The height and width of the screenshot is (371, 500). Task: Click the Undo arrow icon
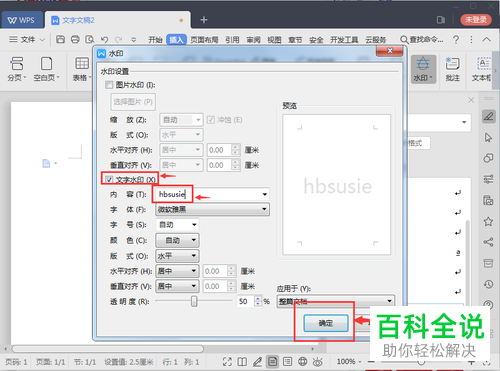pyautogui.click(x=105, y=39)
